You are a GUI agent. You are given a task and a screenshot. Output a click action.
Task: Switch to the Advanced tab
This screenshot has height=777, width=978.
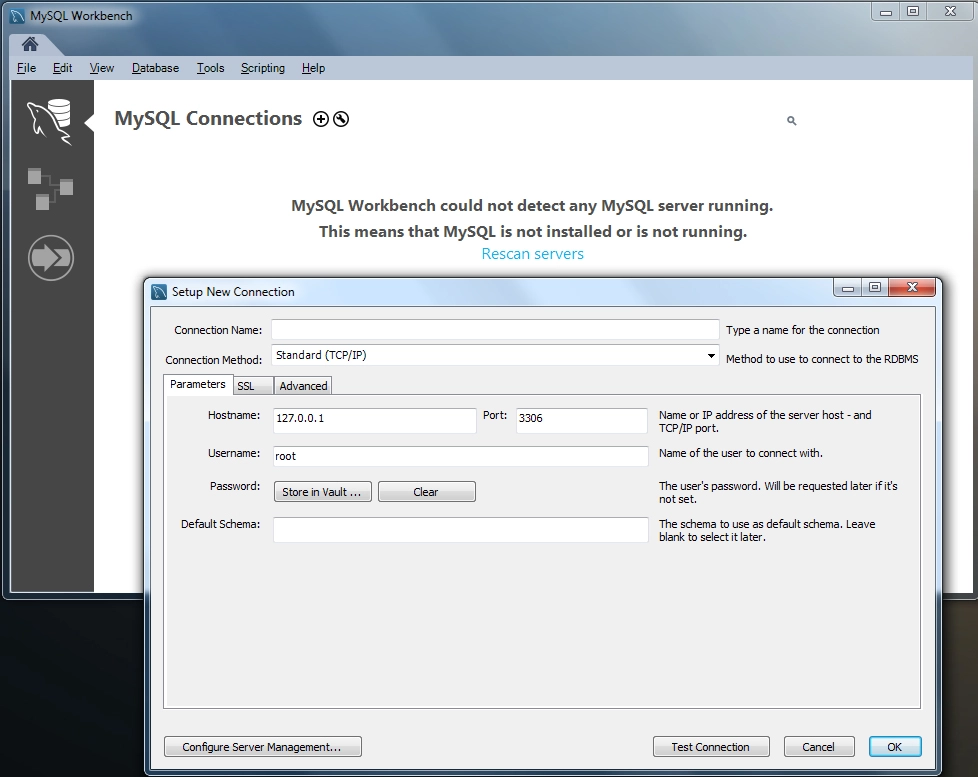[x=302, y=384]
